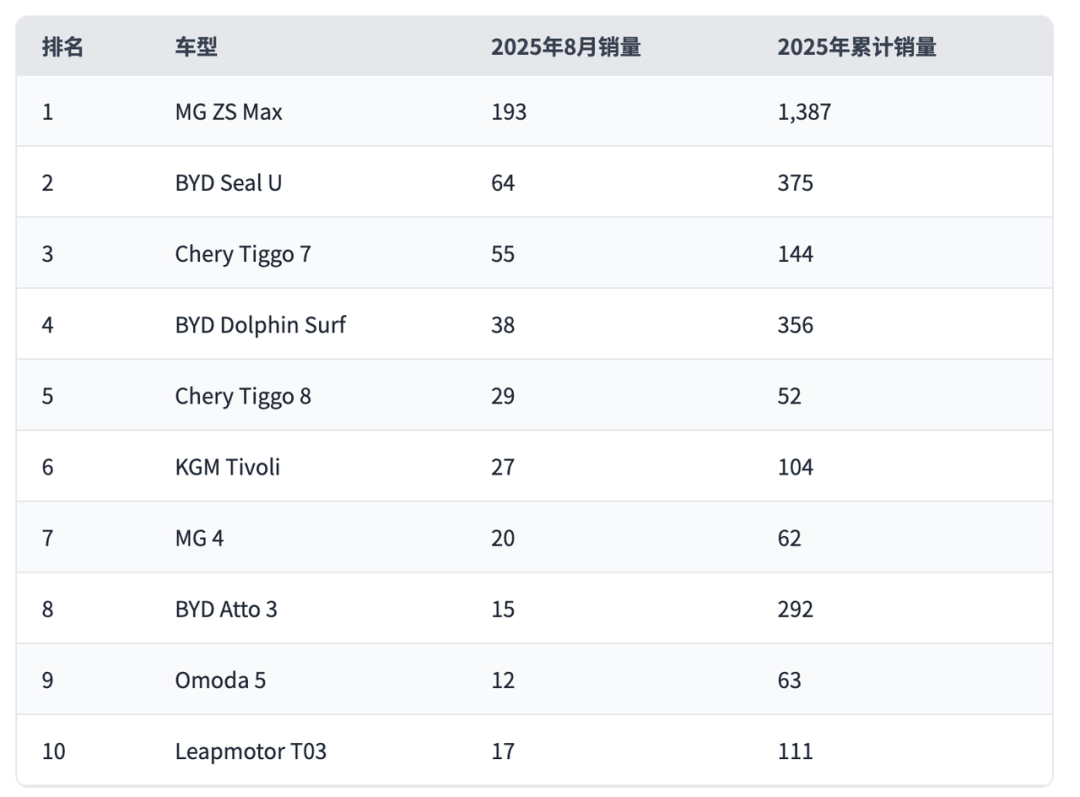This screenshot has width=1080, height=797.
Task: Click rank number 10 cell
Action: click(x=53, y=751)
